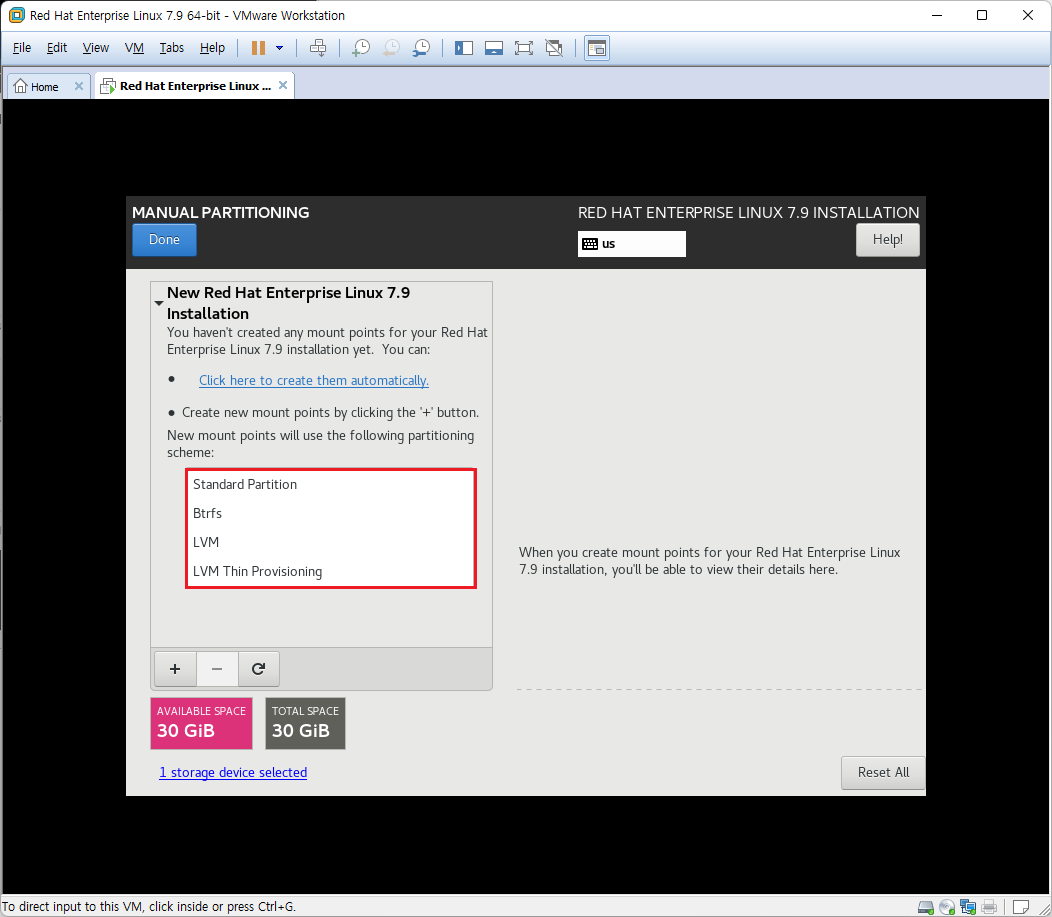Click the CD/DVD drive status icon
The height and width of the screenshot is (917, 1052).
[x=947, y=908]
